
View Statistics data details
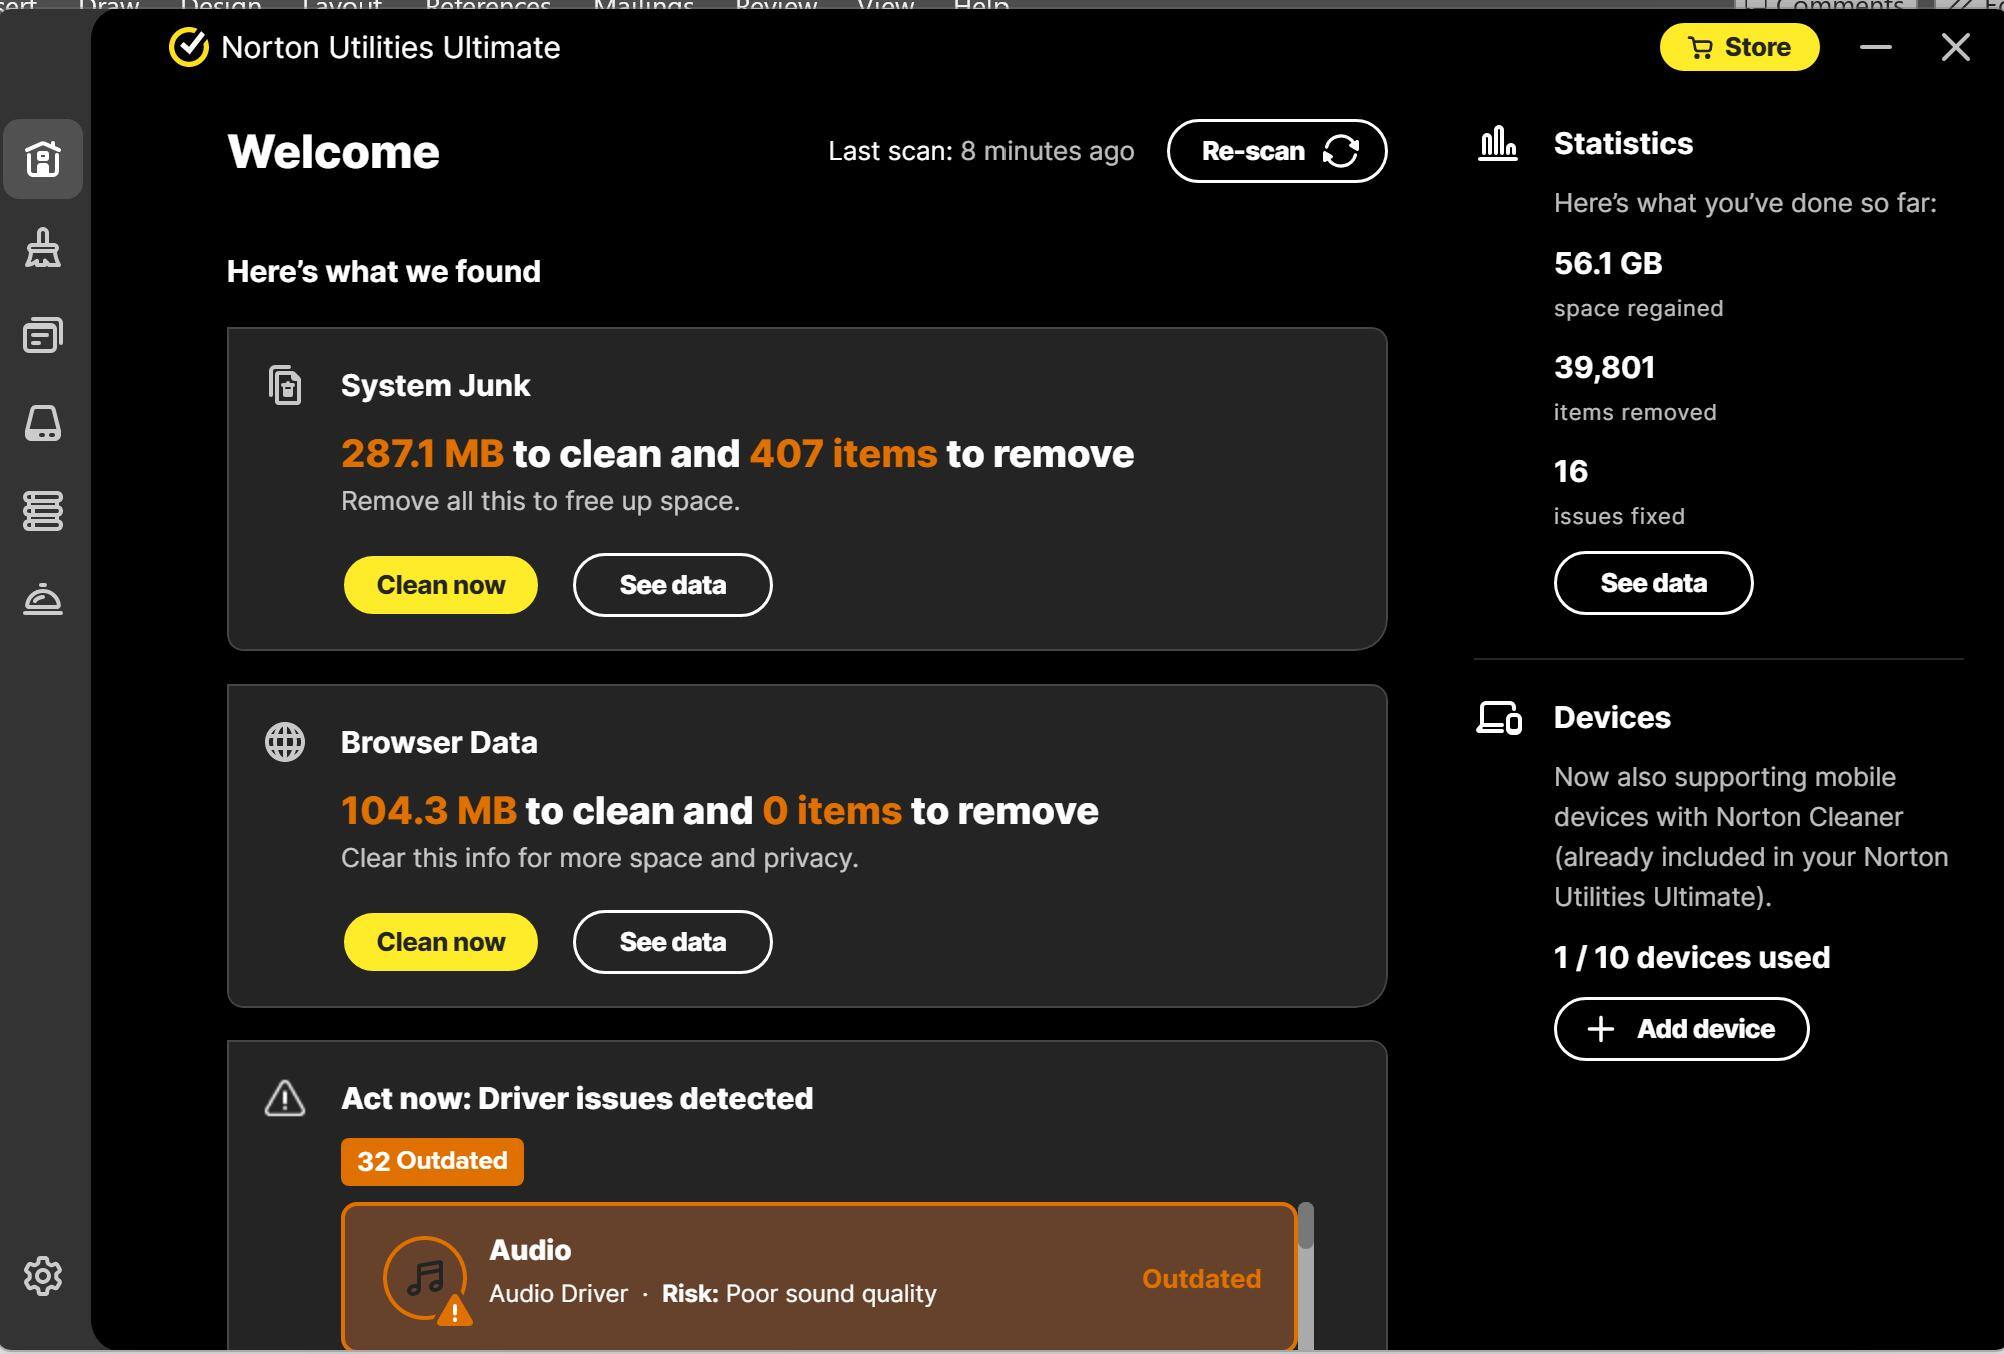(x=1653, y=583)
